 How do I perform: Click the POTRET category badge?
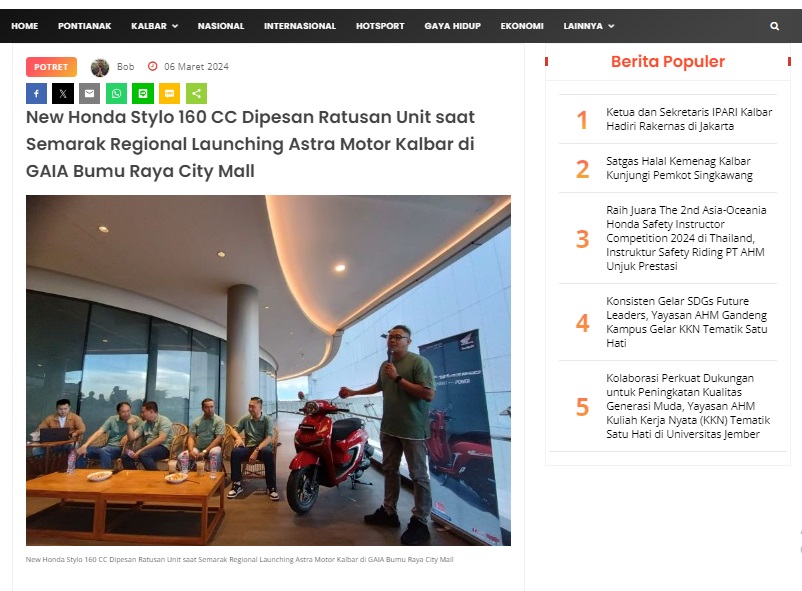tap(51, 67)
